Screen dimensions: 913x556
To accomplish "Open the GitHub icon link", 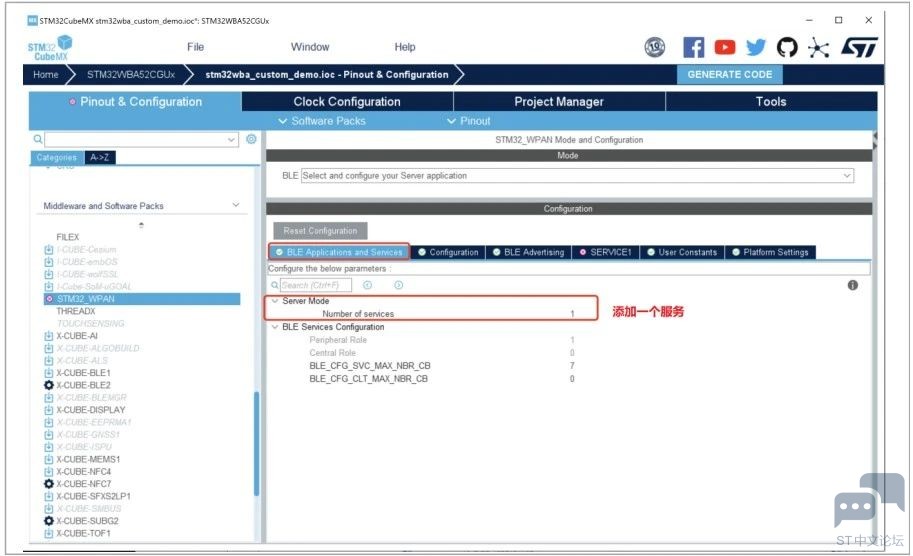I will tap(787, 47).
